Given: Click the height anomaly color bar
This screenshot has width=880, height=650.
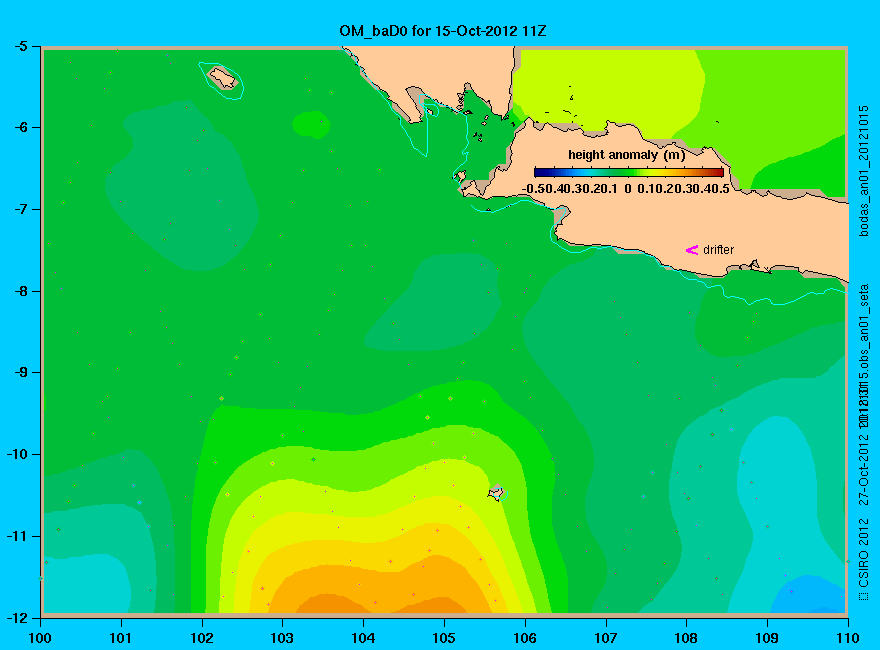Looking at the screenshot, I should 629,172.
